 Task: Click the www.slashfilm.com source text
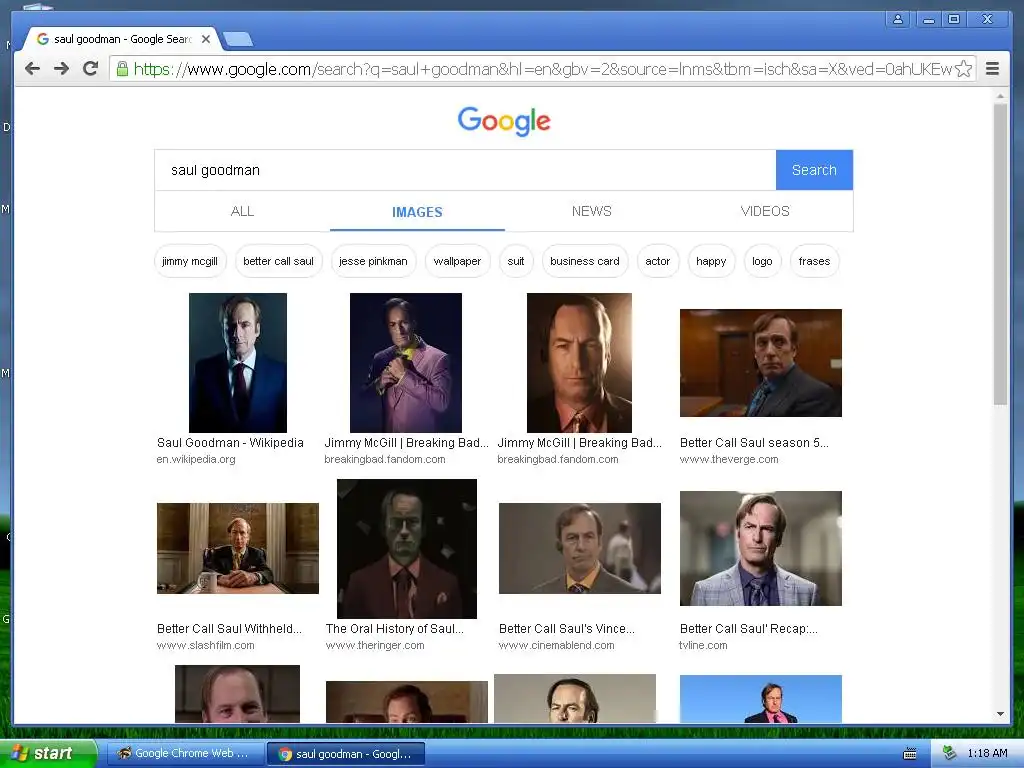click(206, 645)
